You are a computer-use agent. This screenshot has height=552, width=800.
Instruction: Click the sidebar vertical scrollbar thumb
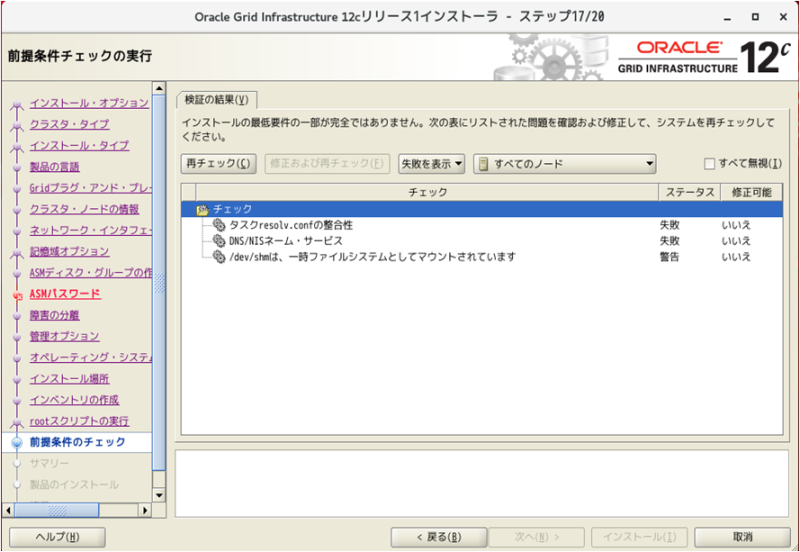tap(159, 283)
